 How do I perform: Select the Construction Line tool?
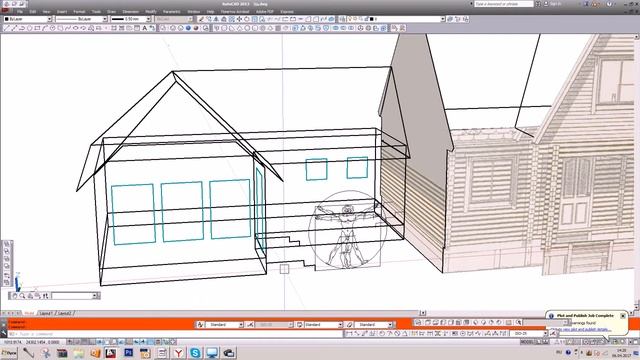point(14,28)
